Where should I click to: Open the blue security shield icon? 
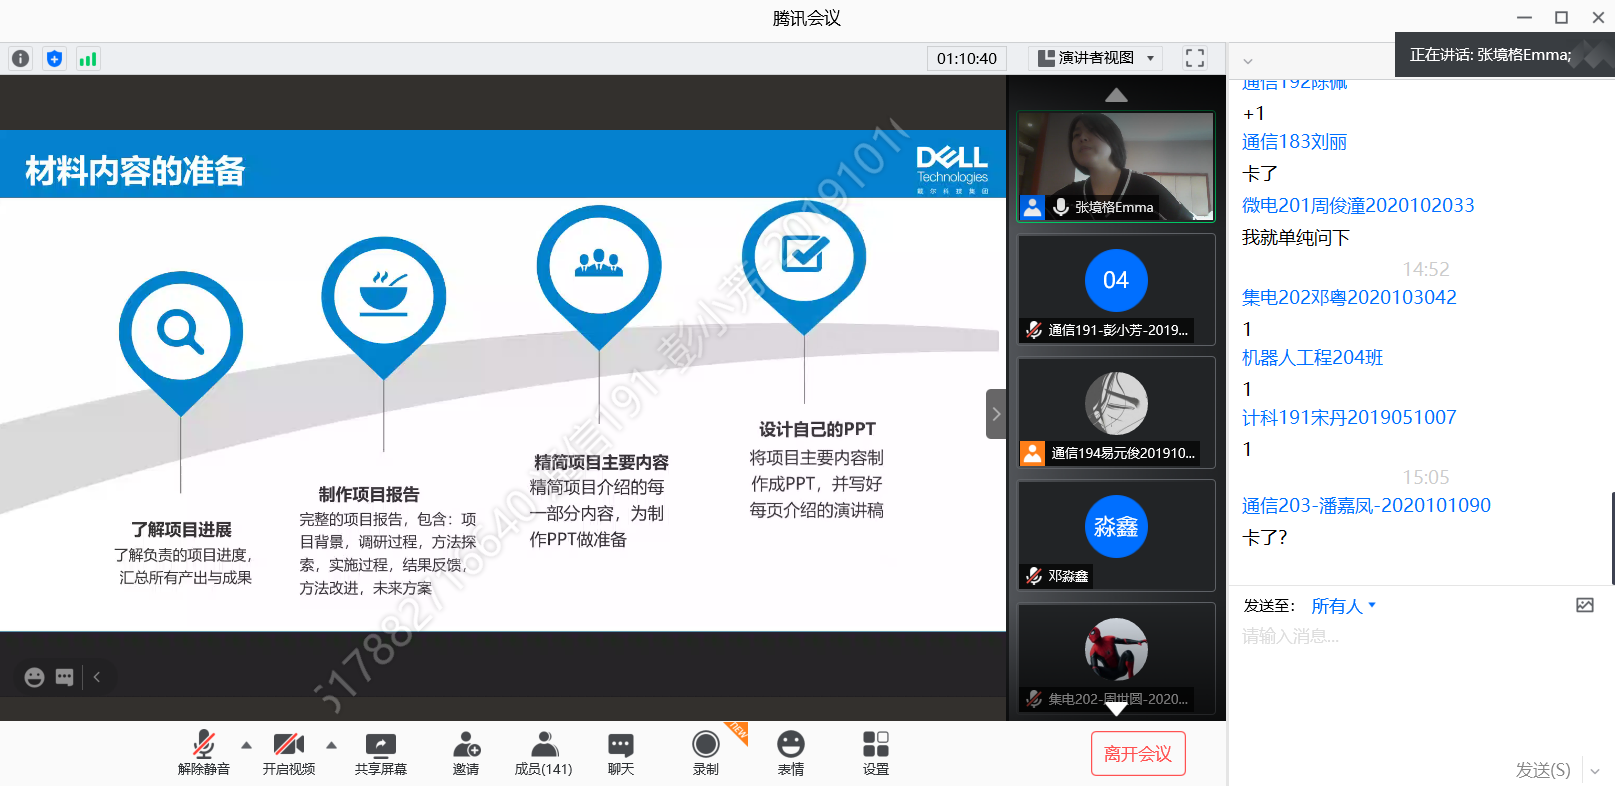pos(54,59)
